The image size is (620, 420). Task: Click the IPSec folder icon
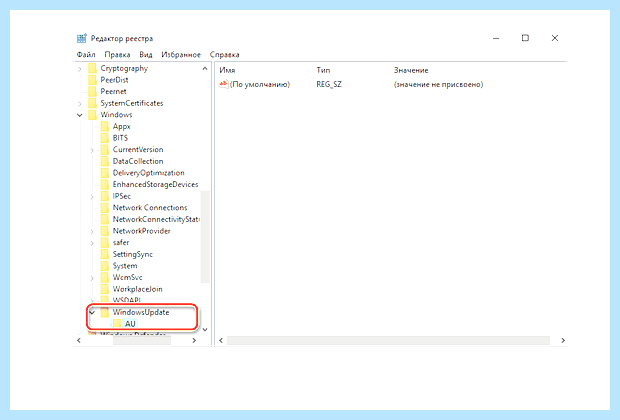pos(105,196)
